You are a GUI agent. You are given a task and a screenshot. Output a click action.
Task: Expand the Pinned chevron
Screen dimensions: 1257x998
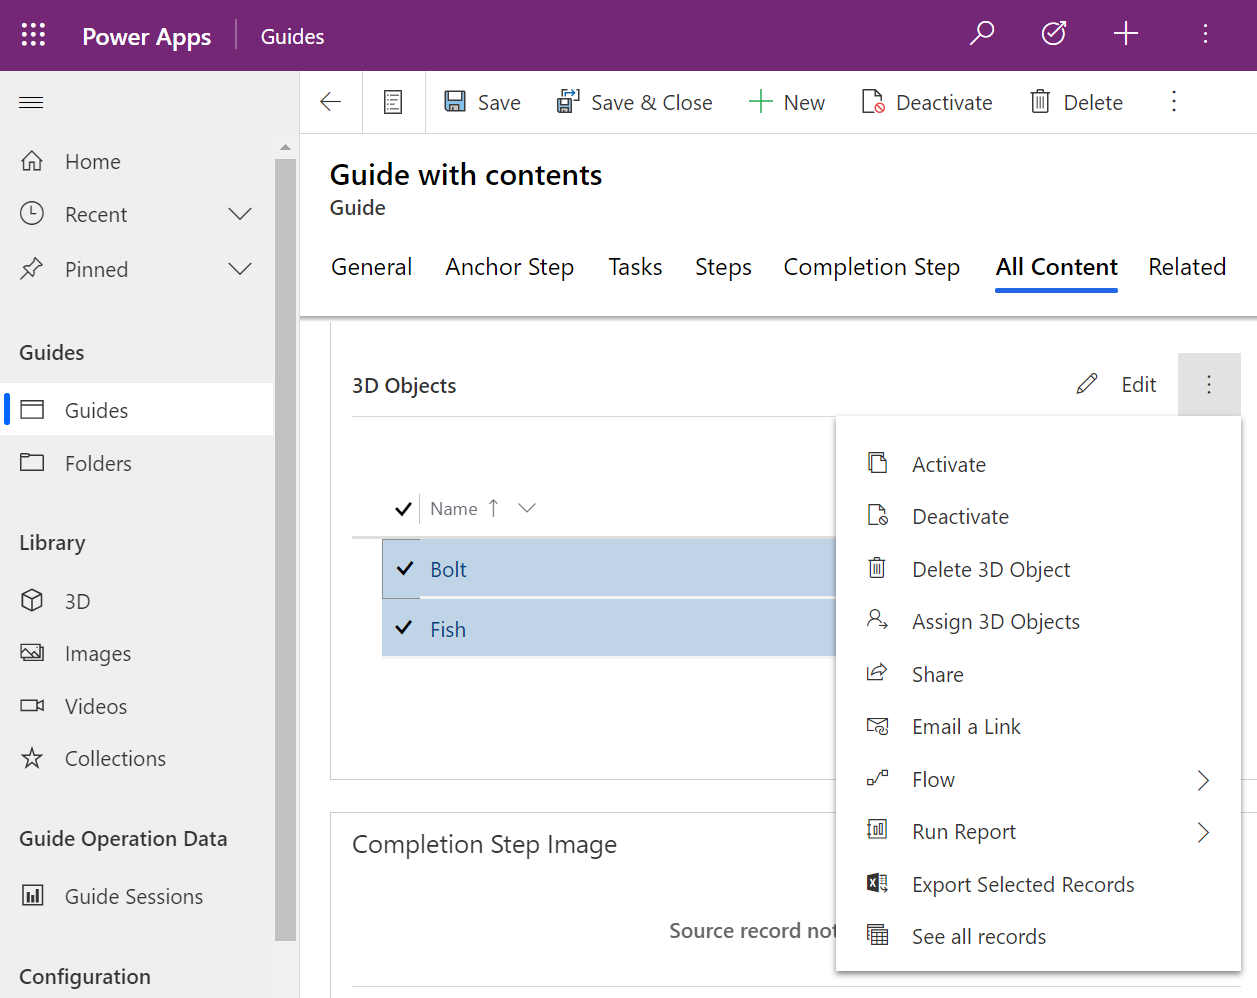tap(240, 268)
